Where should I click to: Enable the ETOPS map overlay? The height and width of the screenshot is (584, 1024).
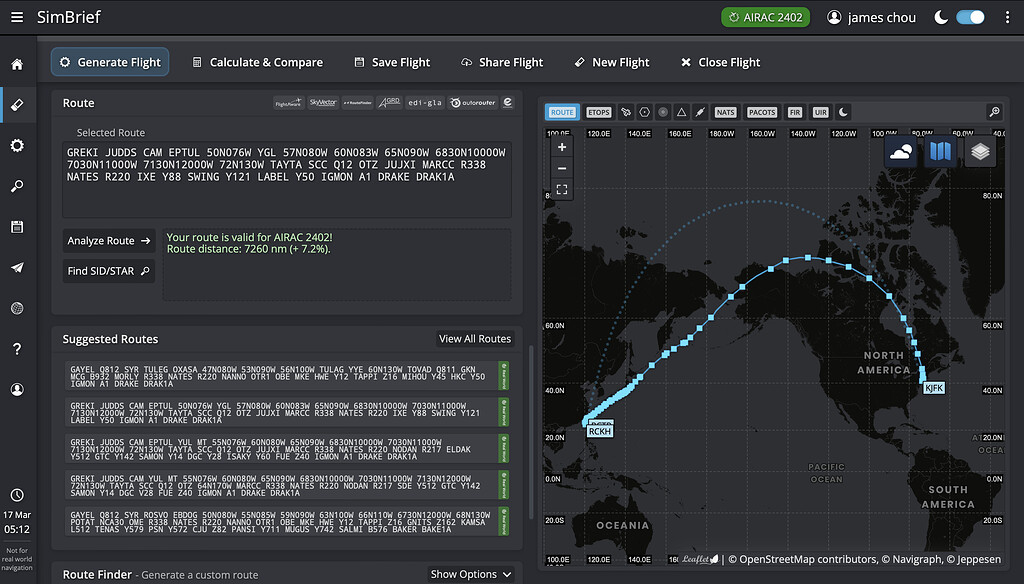point(597,111)
